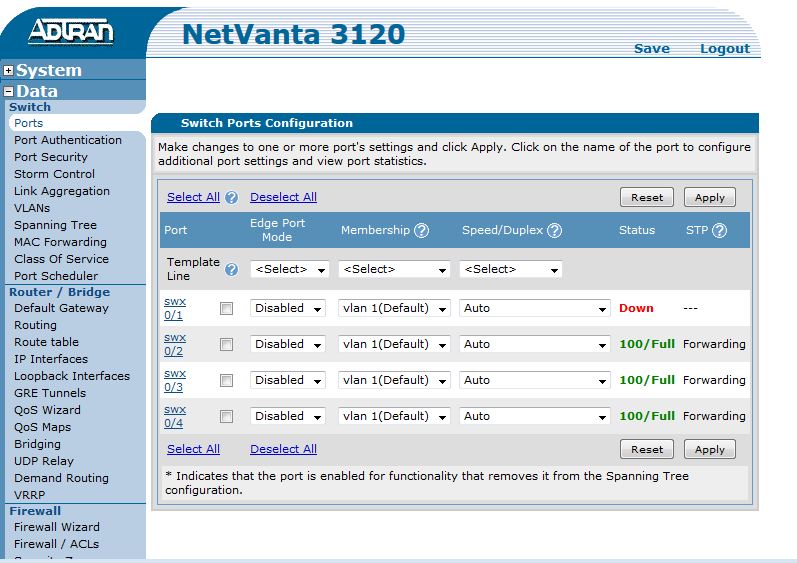Click the Logout link
The image size is (797, 563).
pyautogui.click(x=725, y=49)
